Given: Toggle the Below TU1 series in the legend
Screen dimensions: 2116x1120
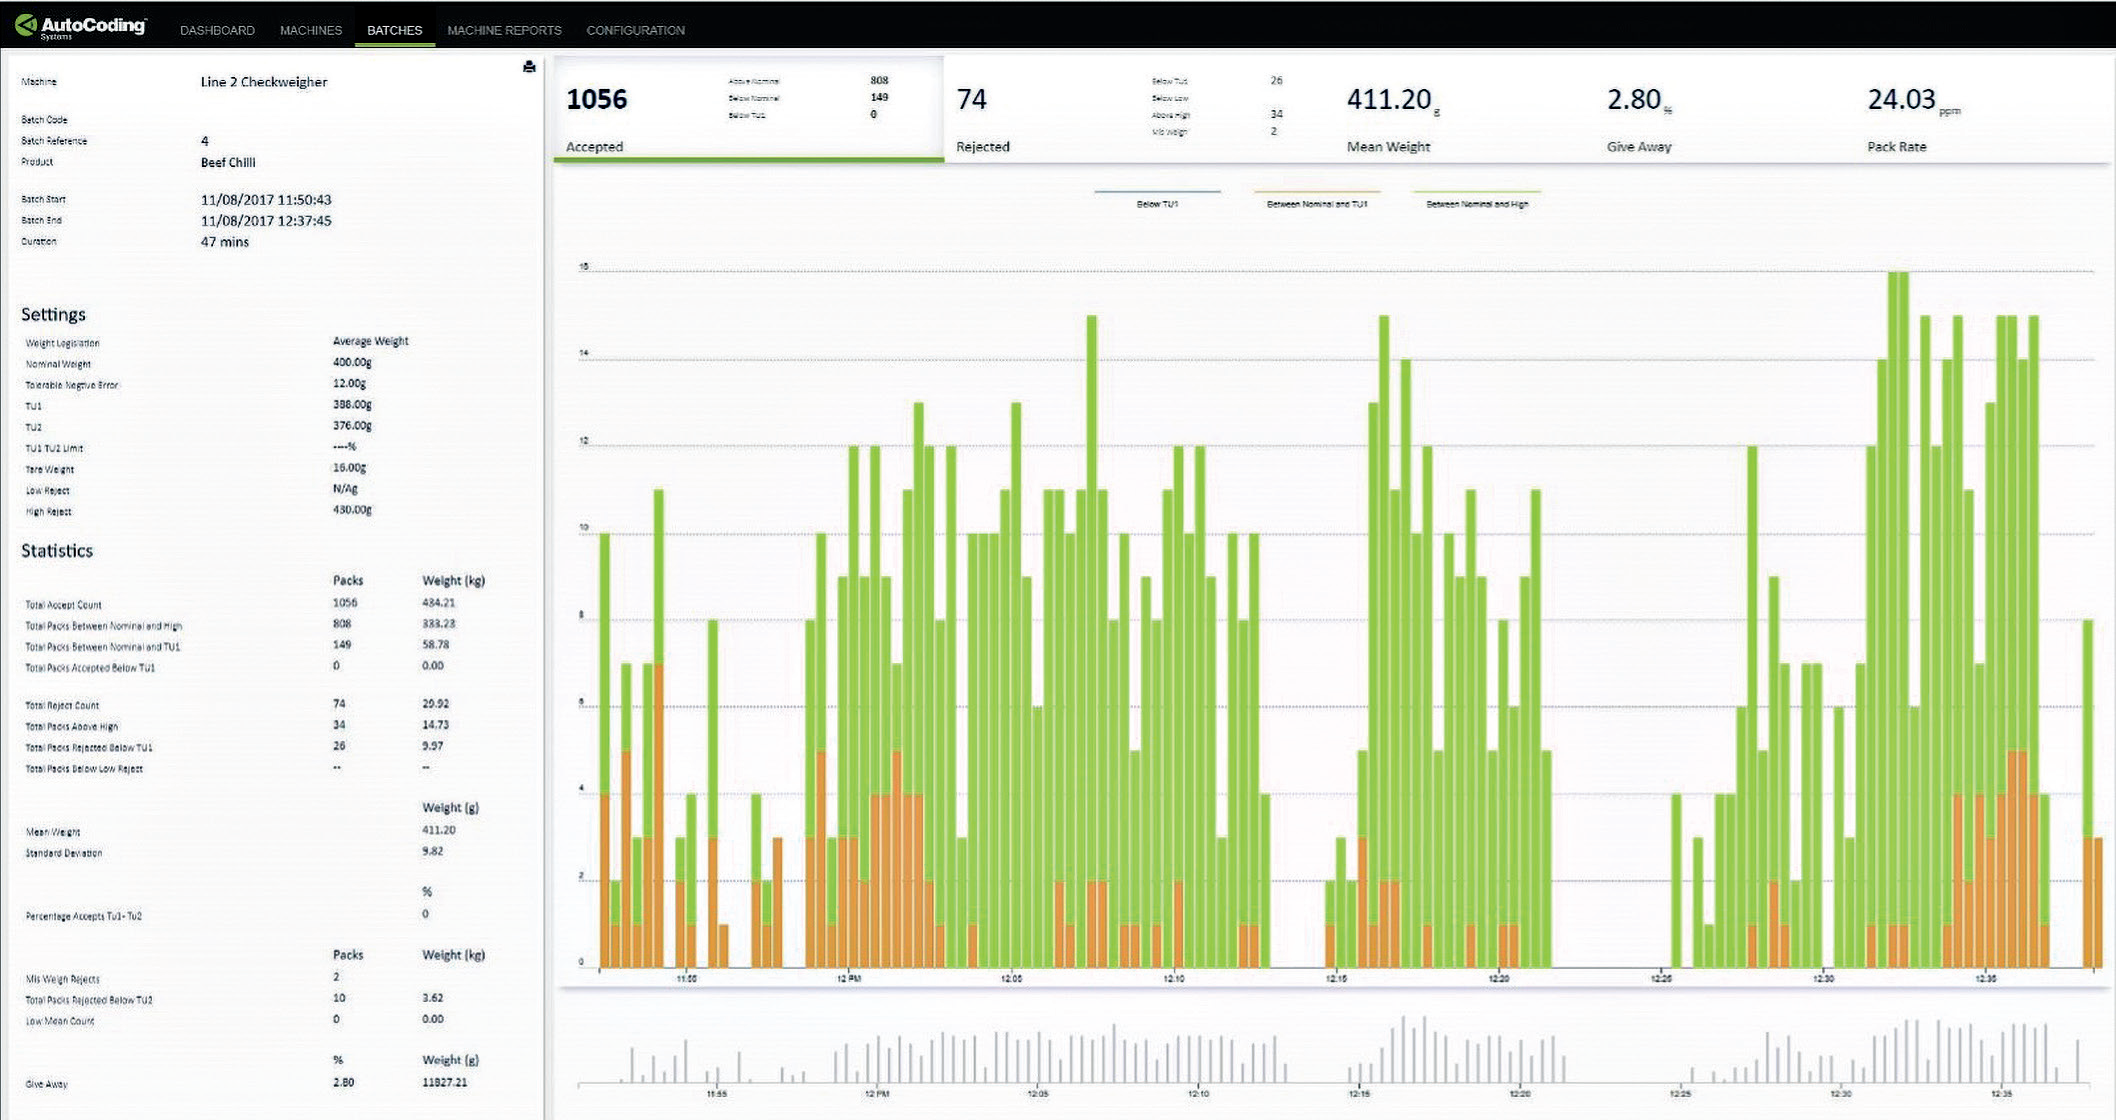Looking at the screenshot, I should pyautogui.click(x=1158, y=200).
